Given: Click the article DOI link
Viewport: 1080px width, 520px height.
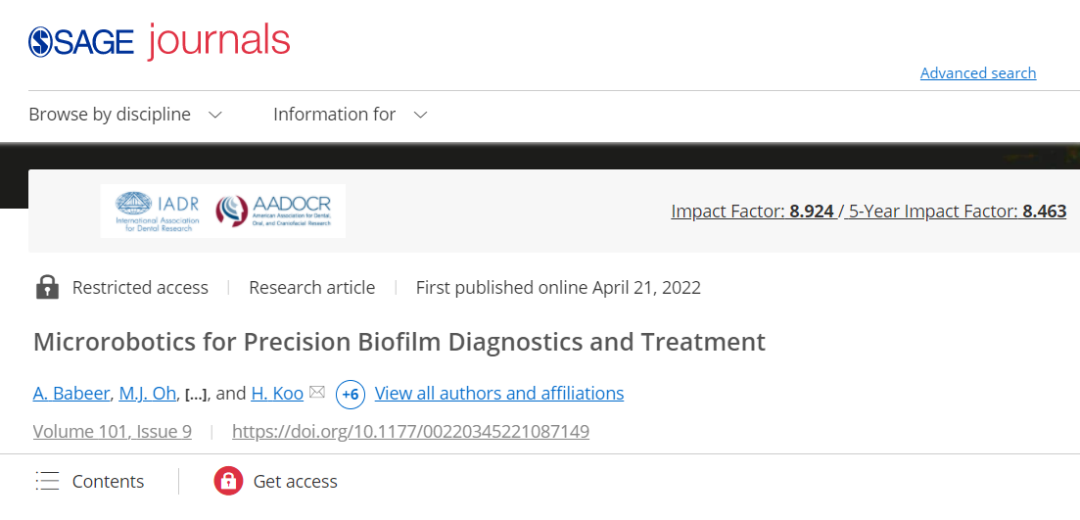Looking at the screenshot, I should point(410,431).
